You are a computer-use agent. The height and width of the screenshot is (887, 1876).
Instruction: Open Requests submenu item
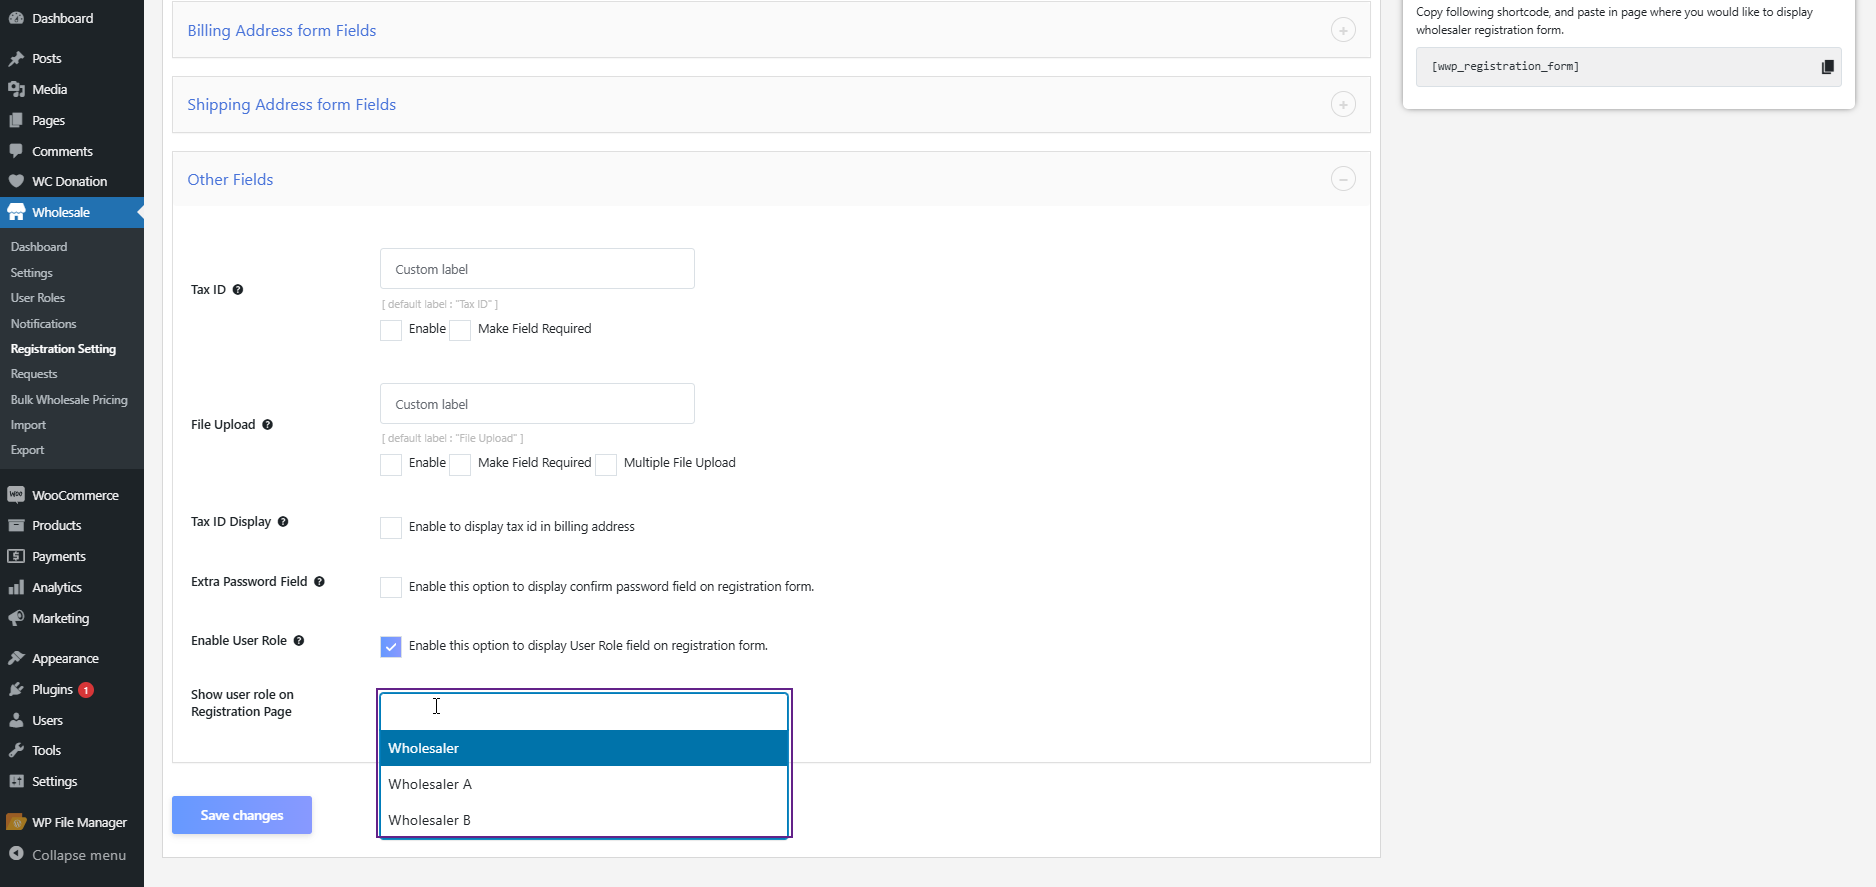tap(34, 374)
